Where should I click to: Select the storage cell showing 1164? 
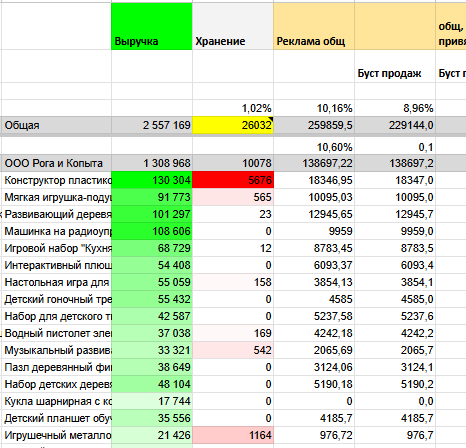233,435
